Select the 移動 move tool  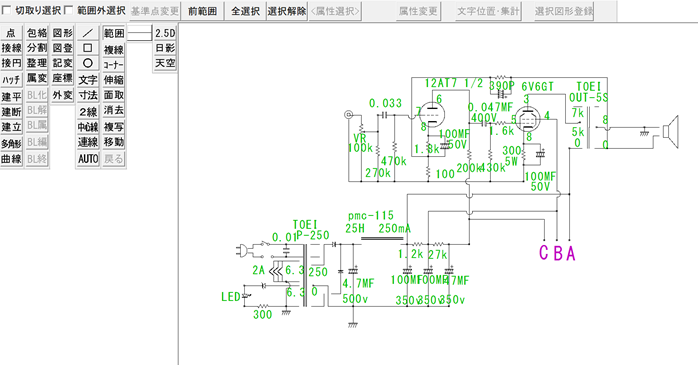click(114, 142)
